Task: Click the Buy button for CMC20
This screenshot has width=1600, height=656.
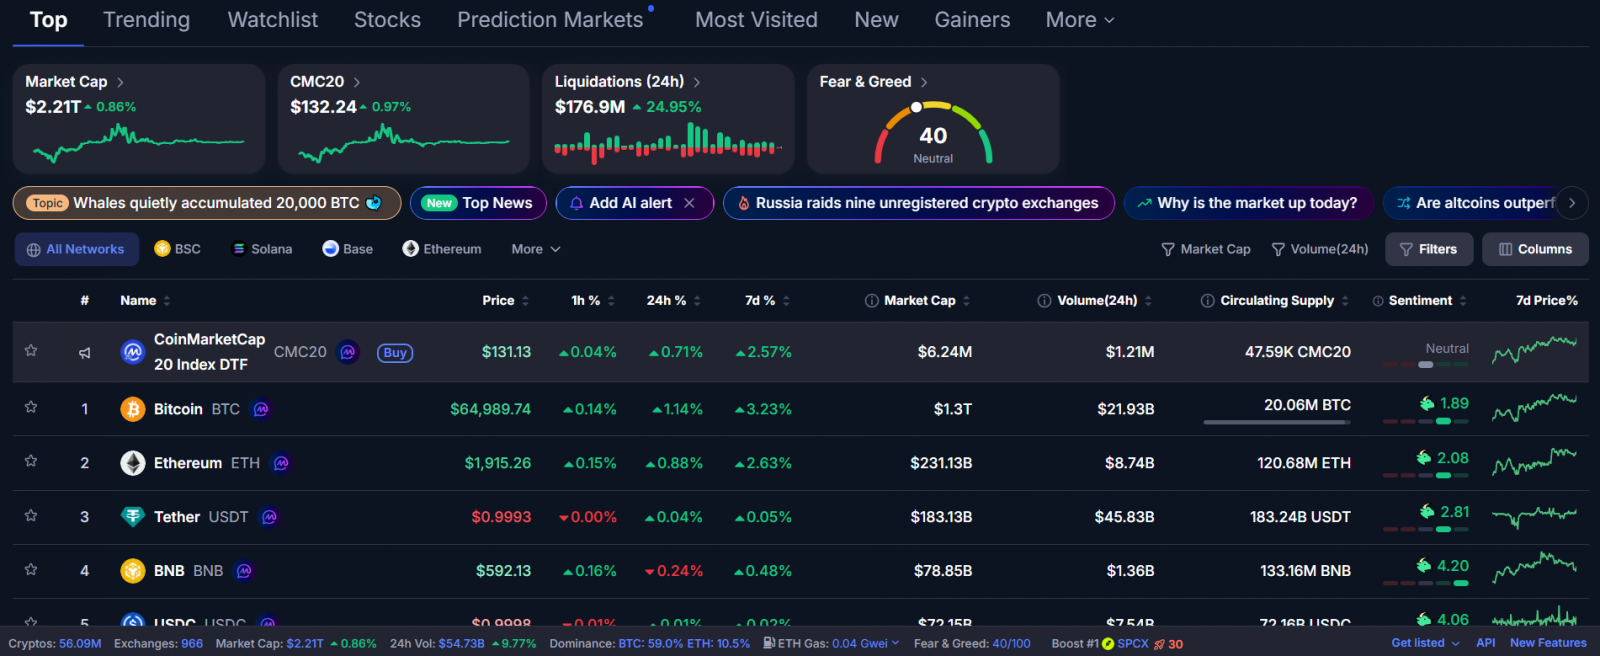Action: pos(395,352)
